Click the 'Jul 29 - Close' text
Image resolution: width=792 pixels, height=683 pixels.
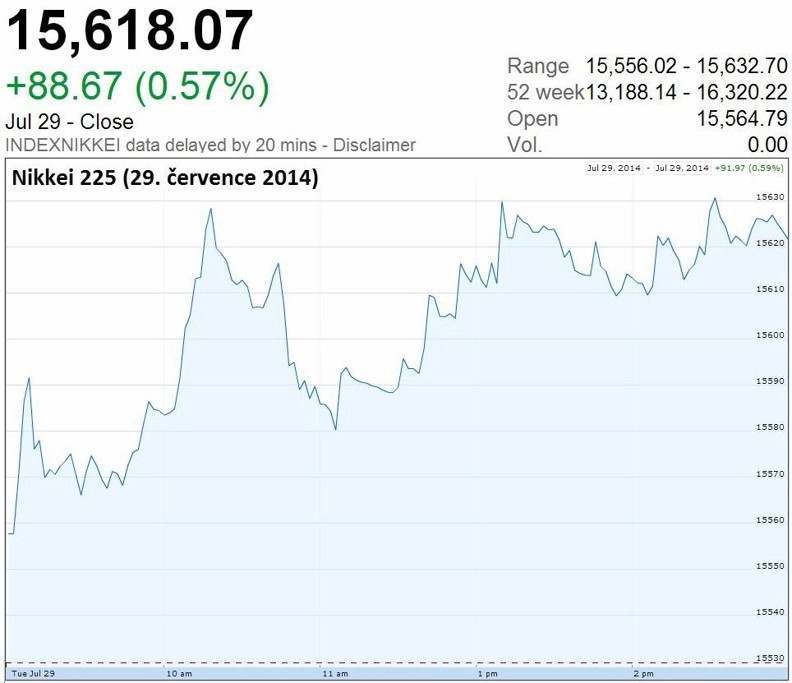click(70, 122)
